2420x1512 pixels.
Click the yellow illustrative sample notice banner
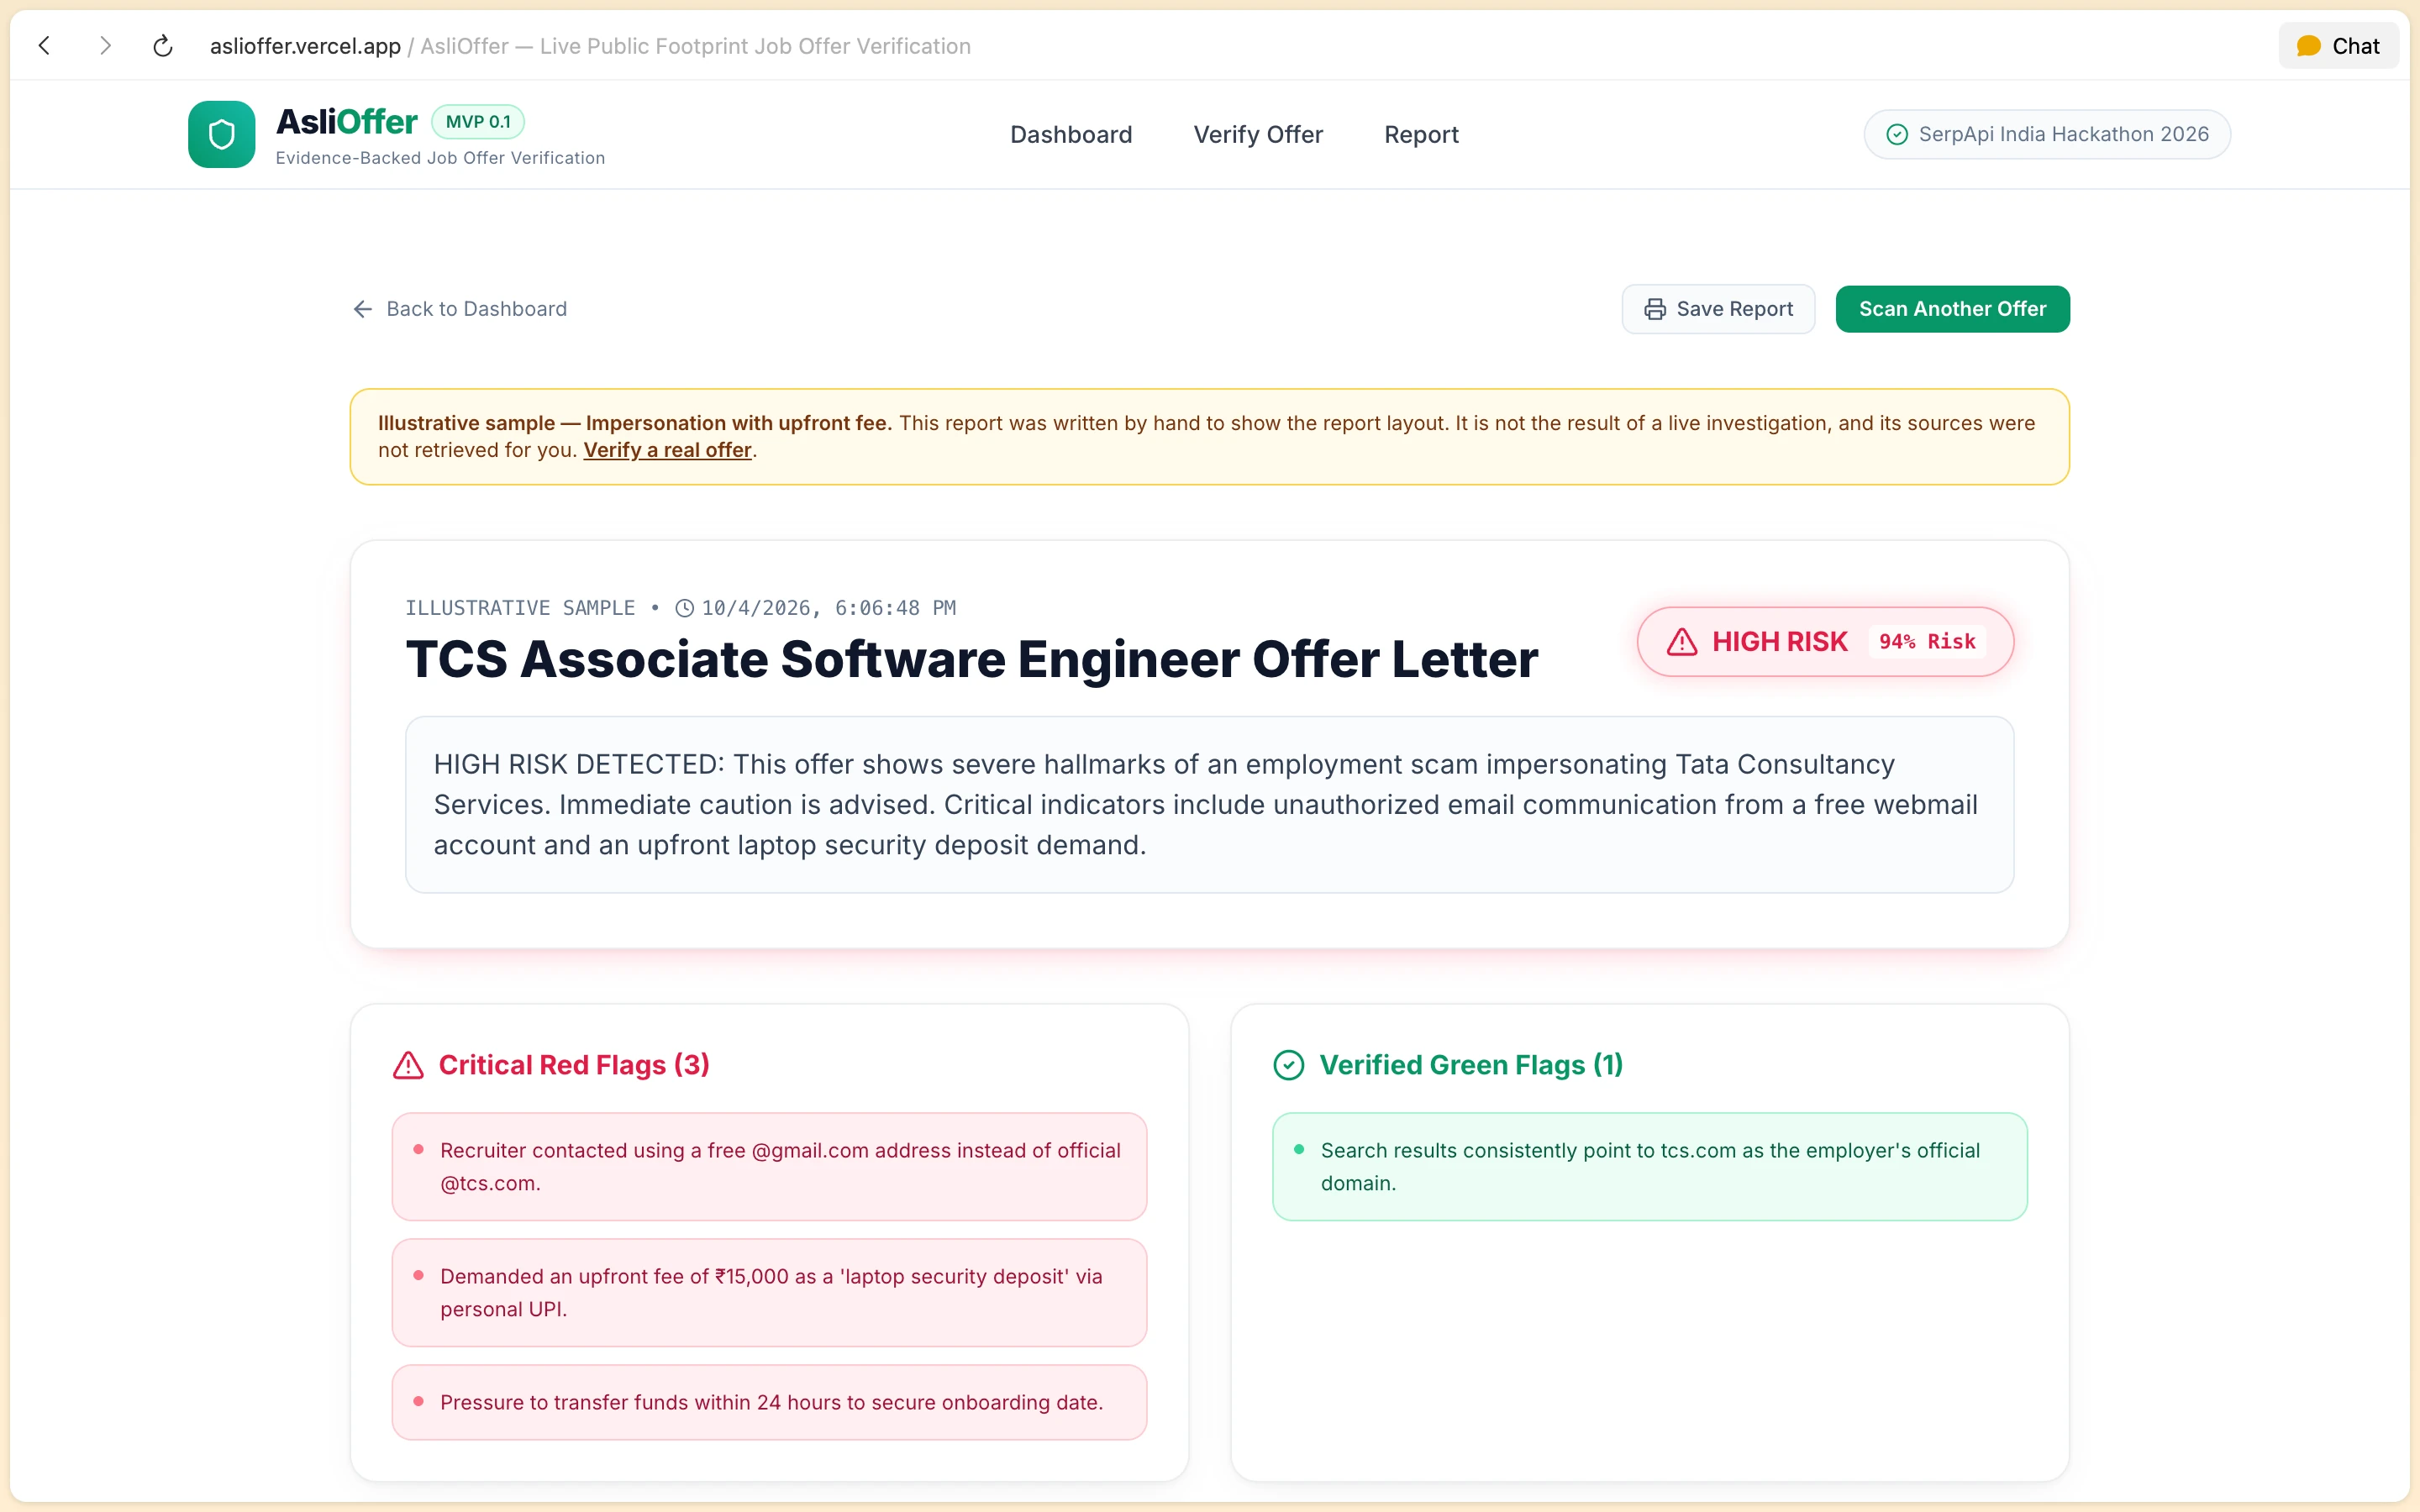(x=1209, y=437)
